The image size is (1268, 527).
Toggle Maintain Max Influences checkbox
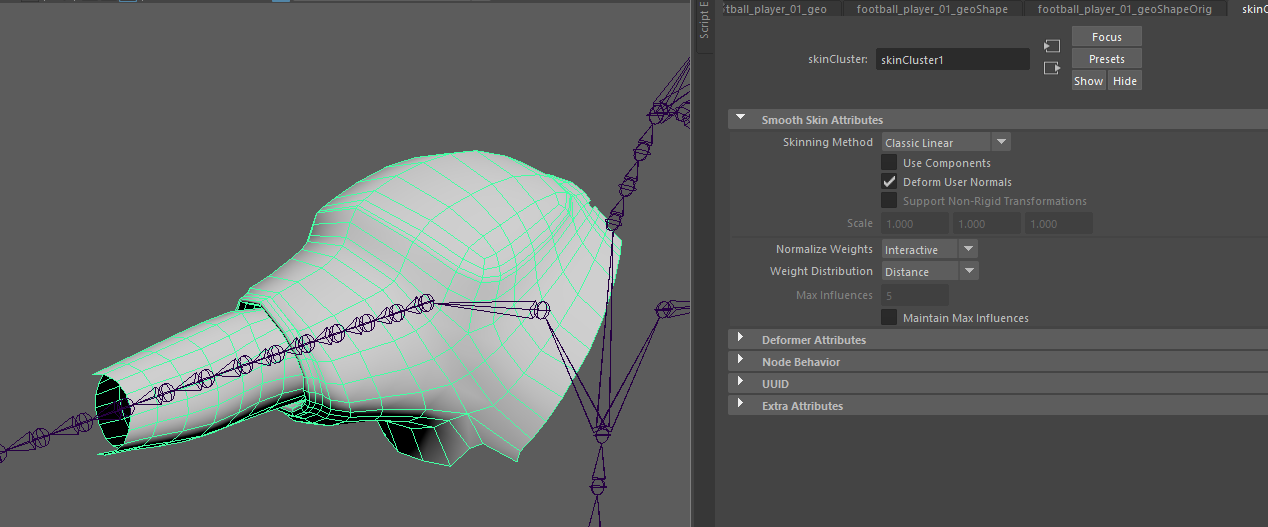(x=888, y=318)
